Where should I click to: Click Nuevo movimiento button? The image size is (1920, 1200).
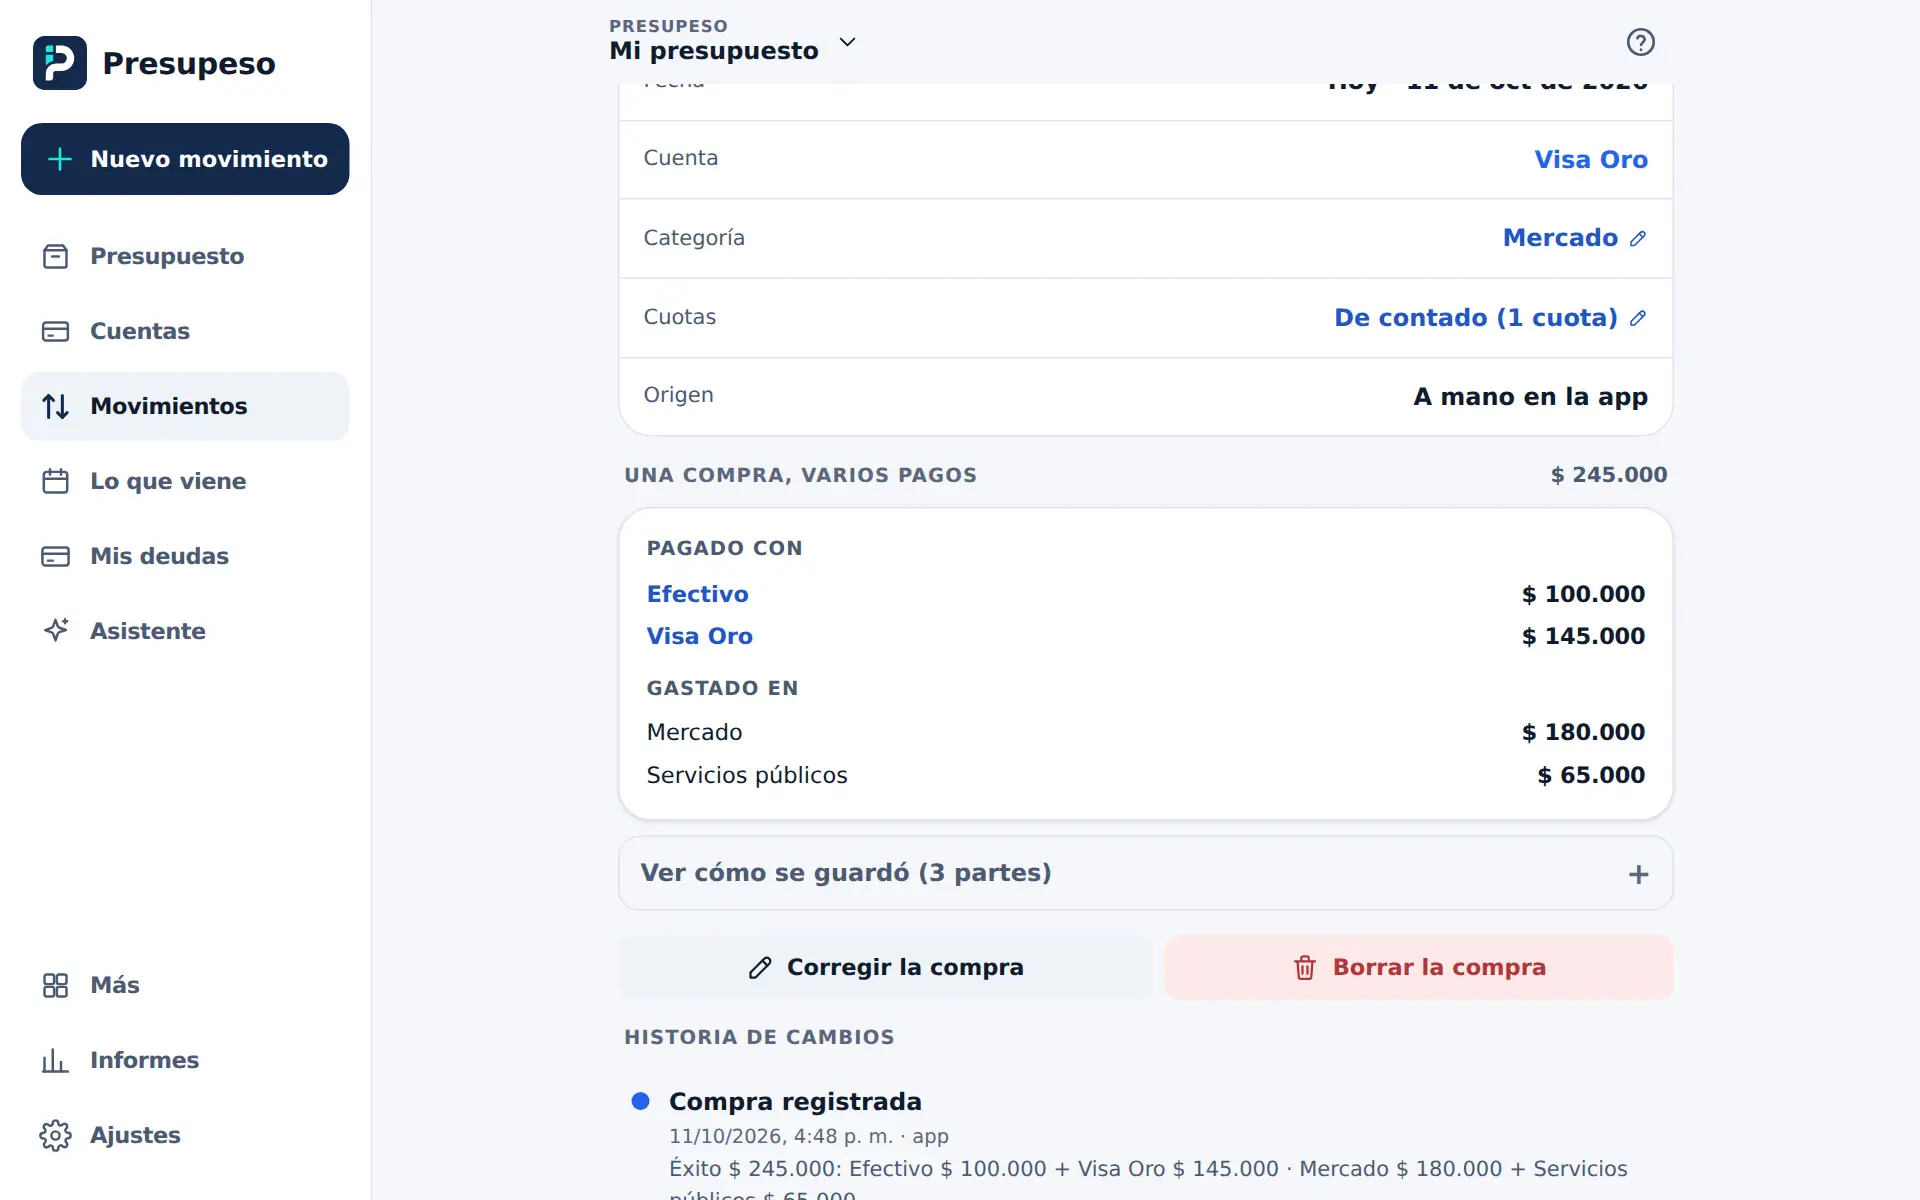pos(185,159)
